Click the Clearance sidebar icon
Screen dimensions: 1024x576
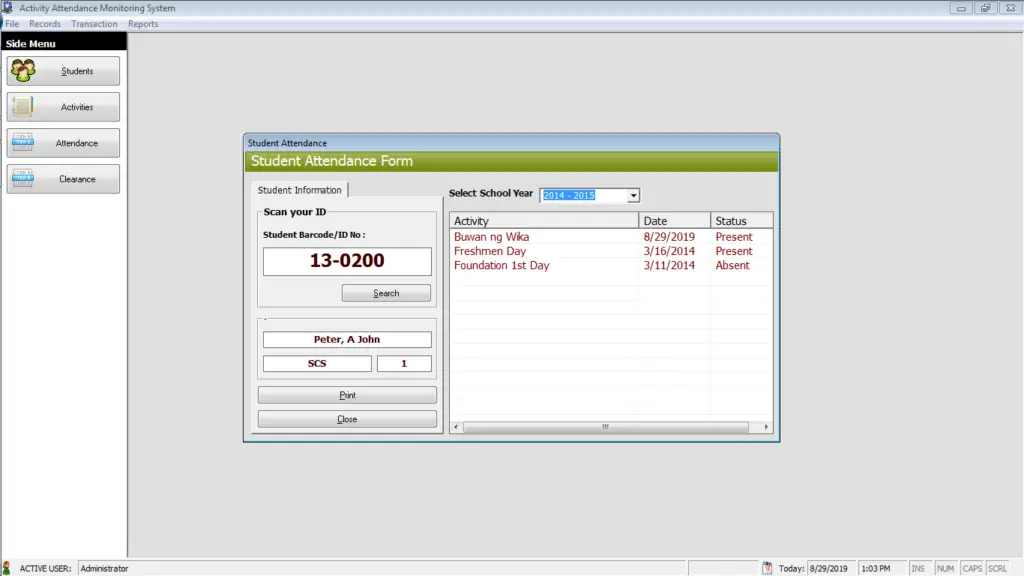pos(22,179)
